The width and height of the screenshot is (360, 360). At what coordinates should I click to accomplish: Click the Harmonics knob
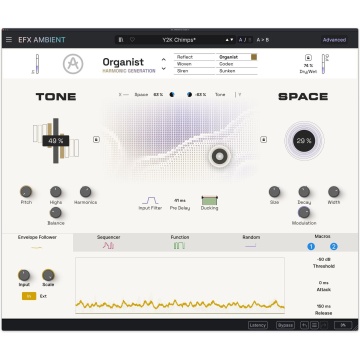point(85,192)
